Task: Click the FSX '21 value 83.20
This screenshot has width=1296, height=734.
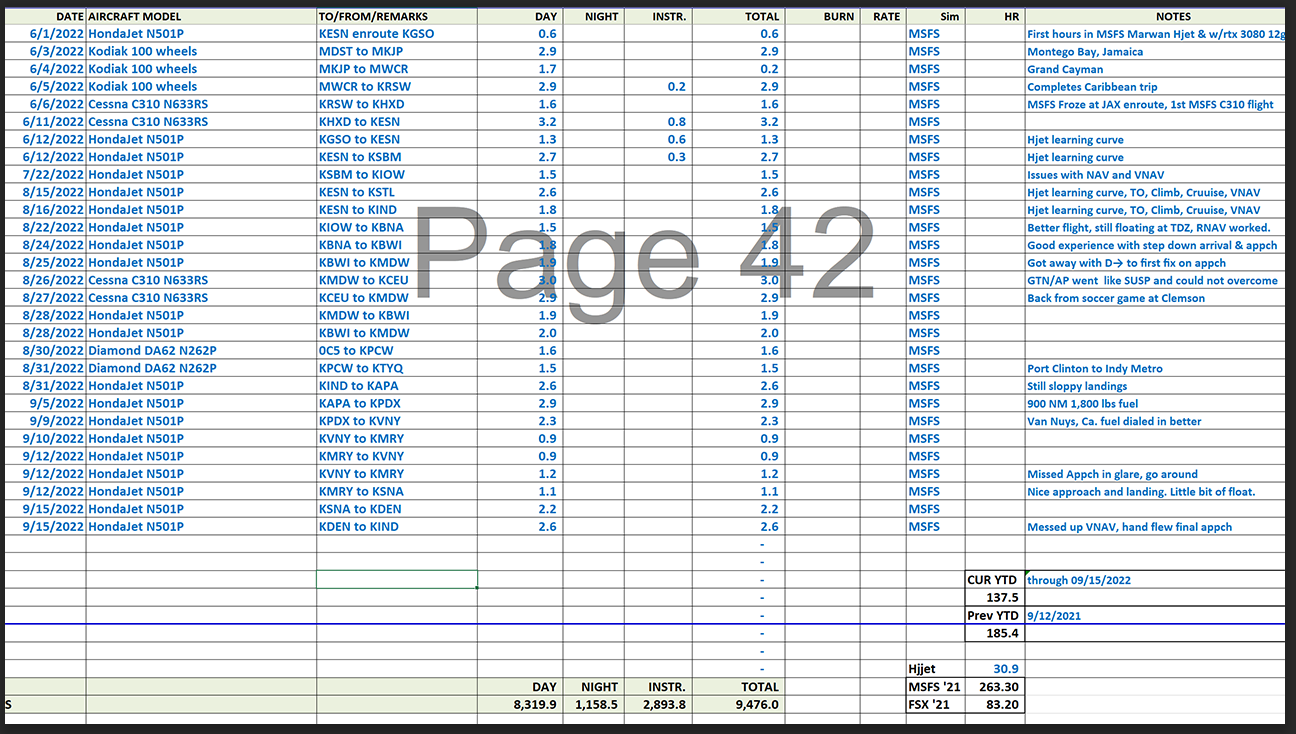Action: click(995, 704)
